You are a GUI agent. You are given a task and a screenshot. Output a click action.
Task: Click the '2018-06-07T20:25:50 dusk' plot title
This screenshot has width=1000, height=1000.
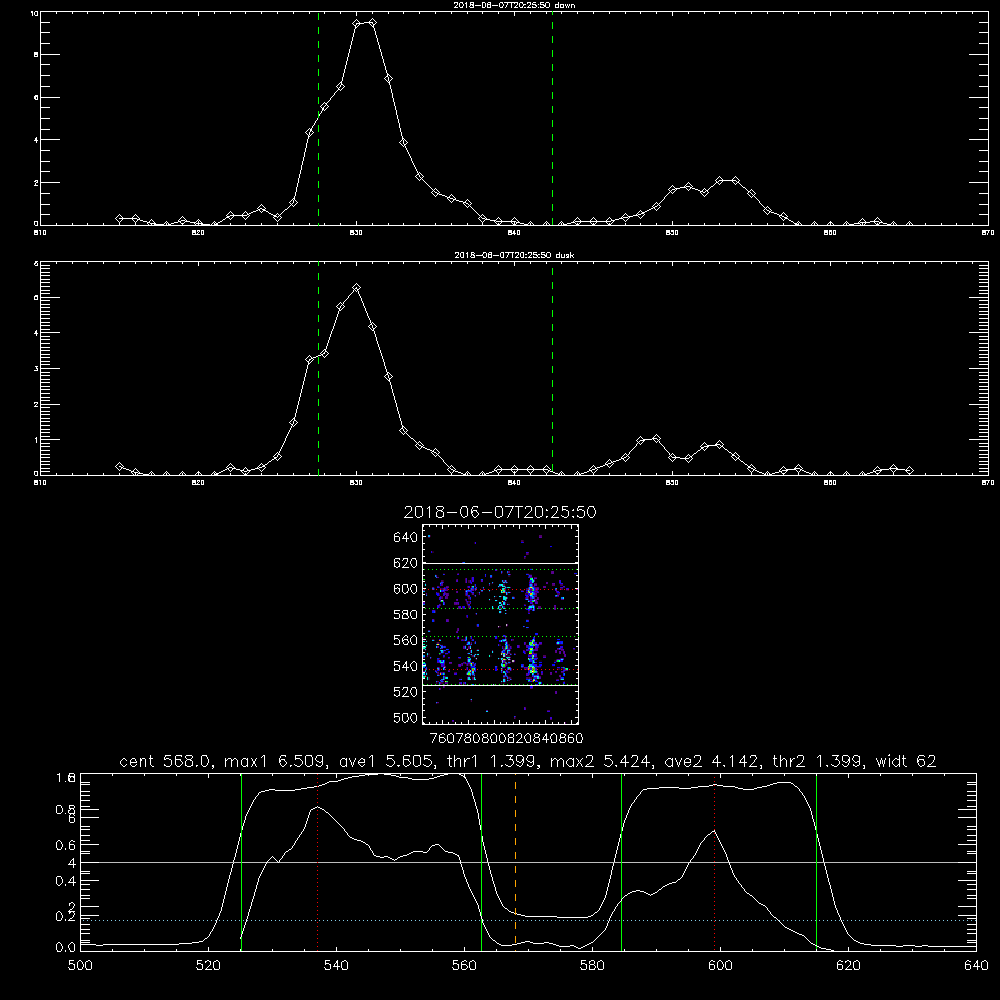point(514,255)
